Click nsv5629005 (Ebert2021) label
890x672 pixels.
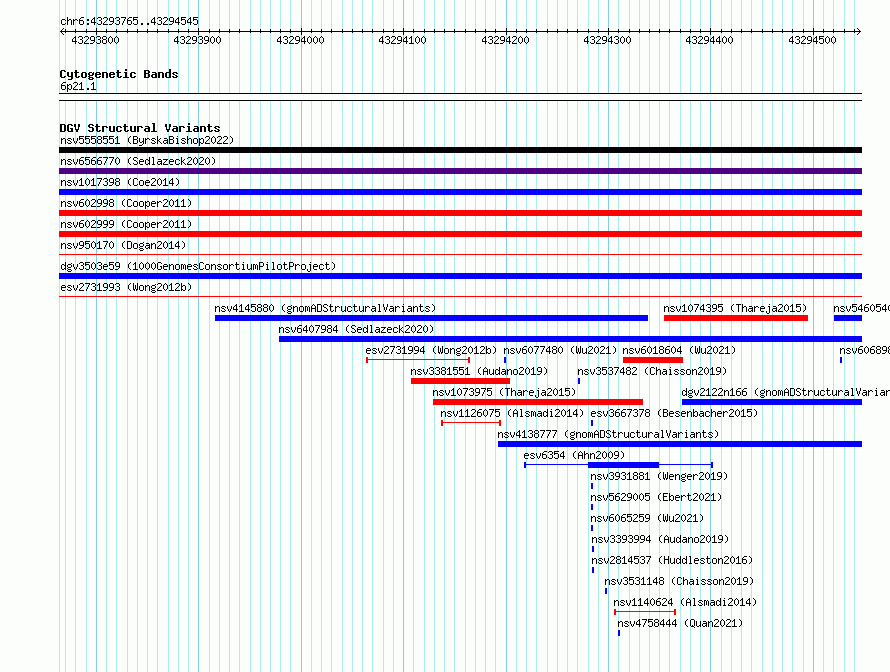[656, 497]
